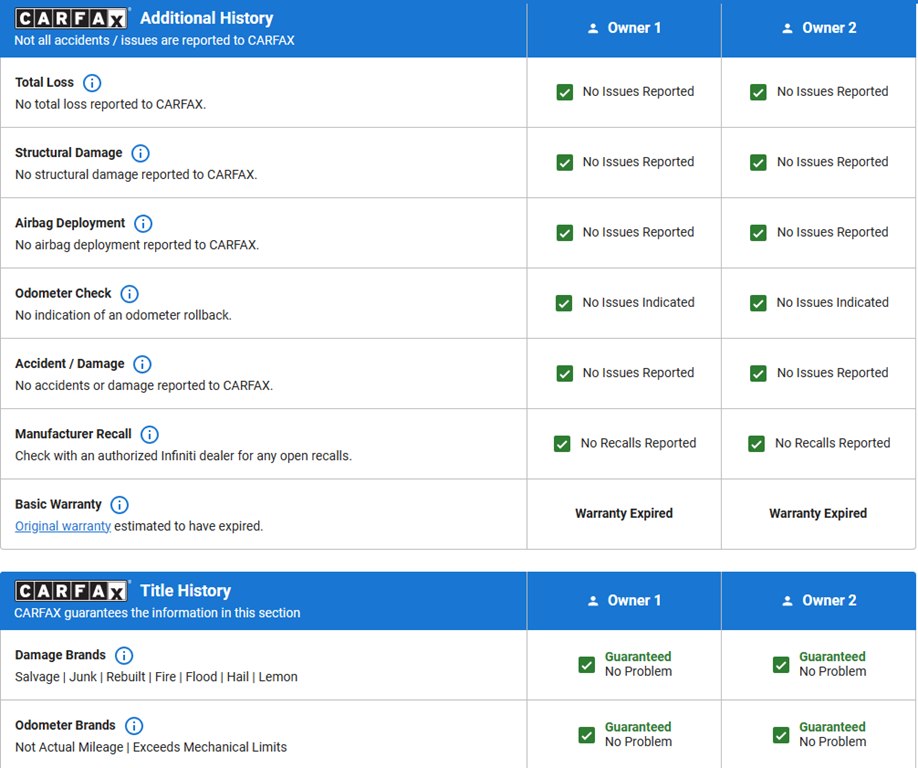Click the Basic Warranty info icon
Viewport: 918px width, 768px height.
(119, 504)
